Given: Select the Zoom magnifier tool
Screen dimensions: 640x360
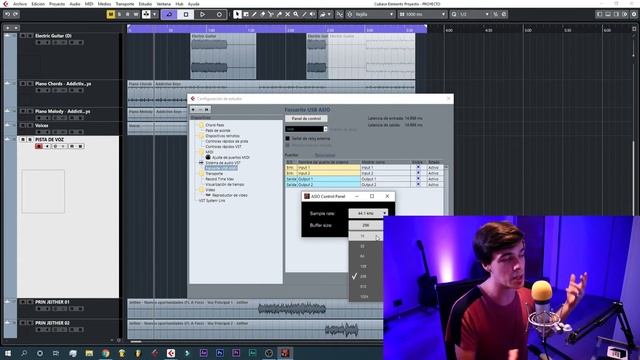Looking at the screenshot, I should [x=296, y=14].
